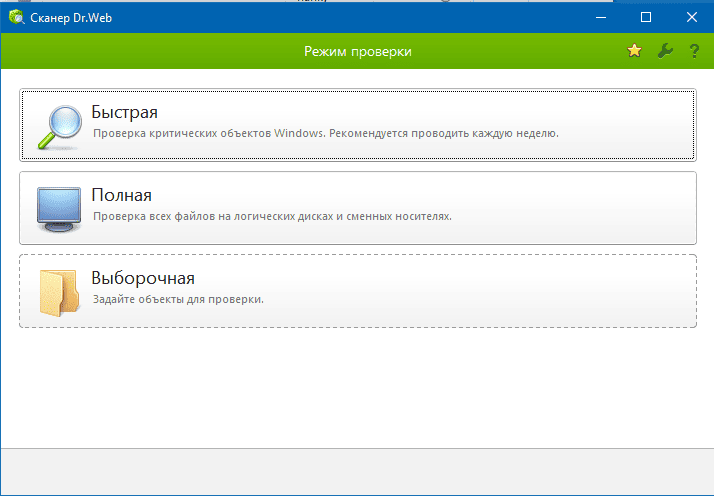Click the Dr.Web logo in the title bar
This screenshot has height=496, width=714.
coord(16,17)
